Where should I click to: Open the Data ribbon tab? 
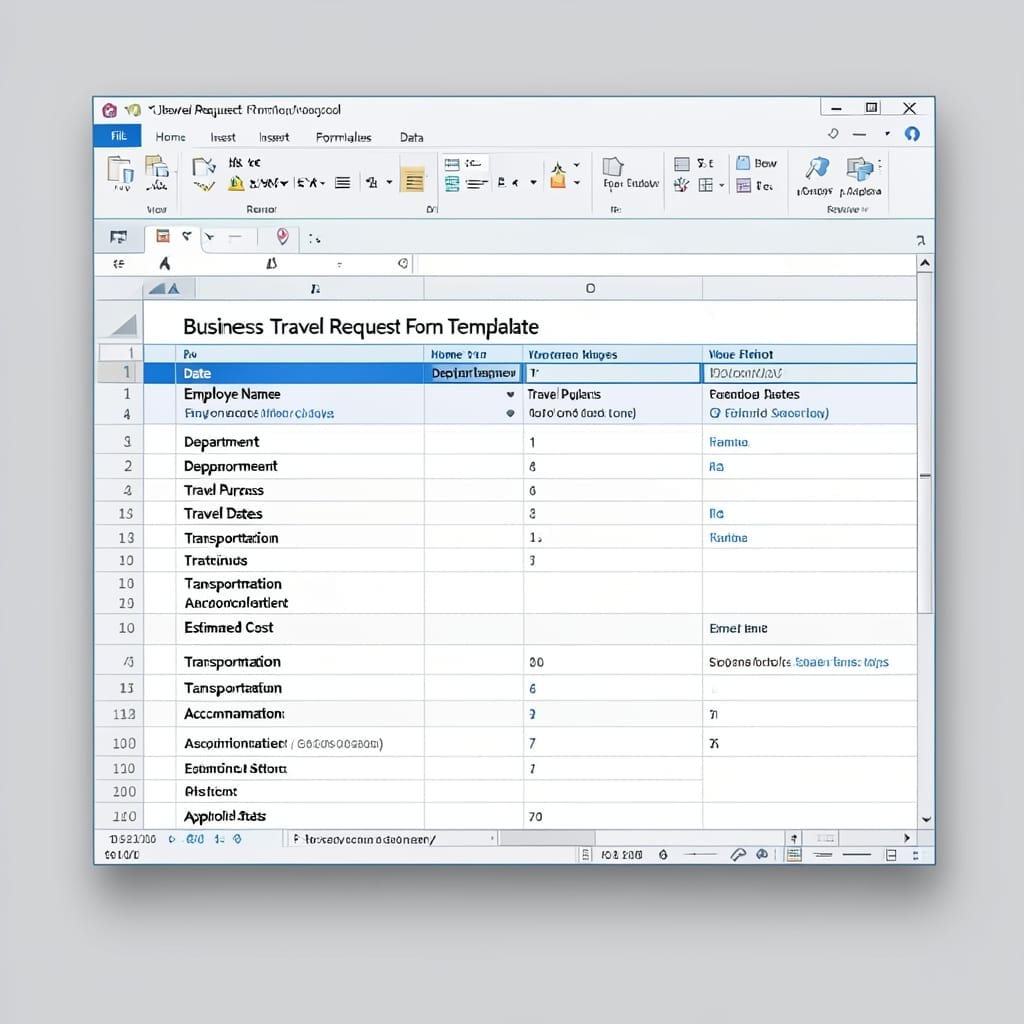coord(411,137)
